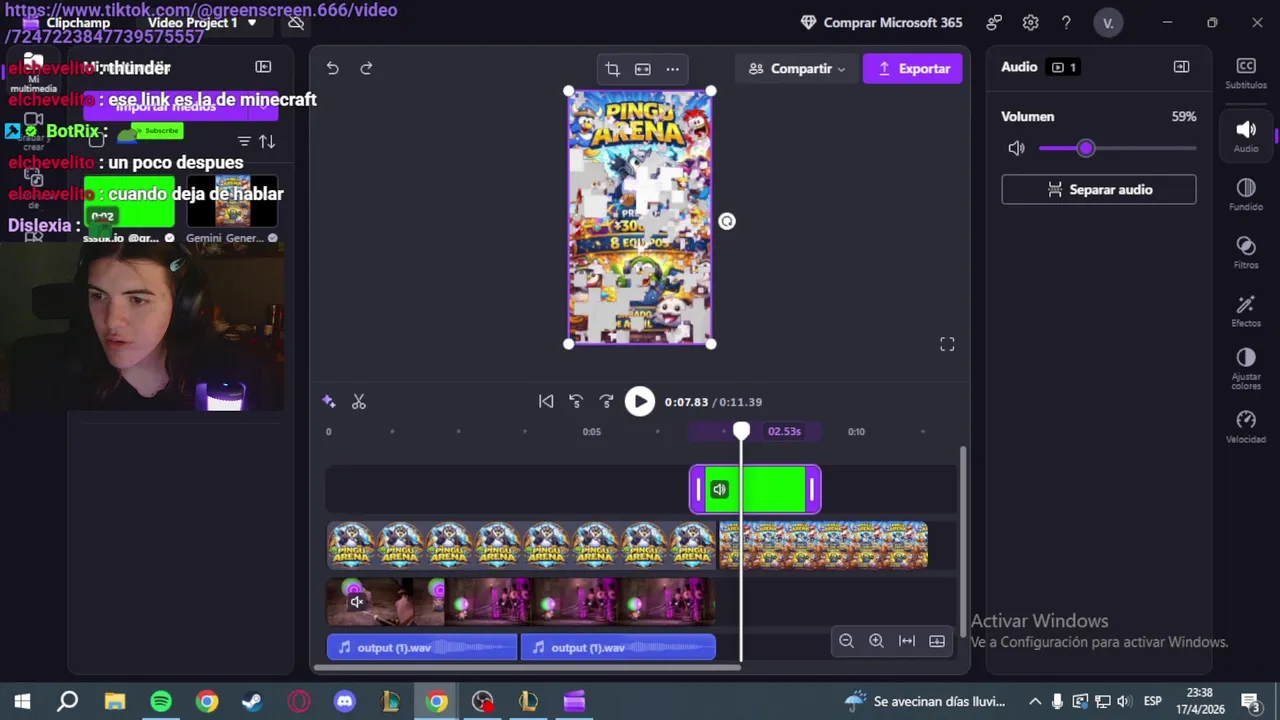The width and height of the screenshot is (1280, 720).
Task: Select the split scissors tool
Action: point(359,402)
